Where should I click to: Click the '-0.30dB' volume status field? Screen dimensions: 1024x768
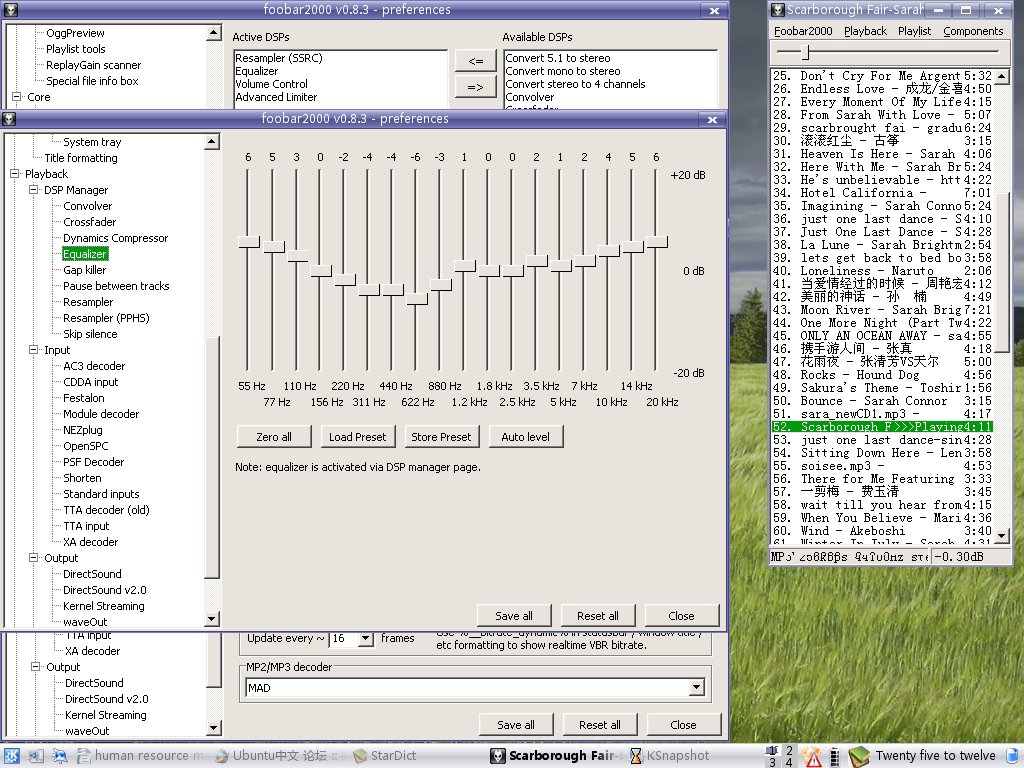[x=970, y=557]
